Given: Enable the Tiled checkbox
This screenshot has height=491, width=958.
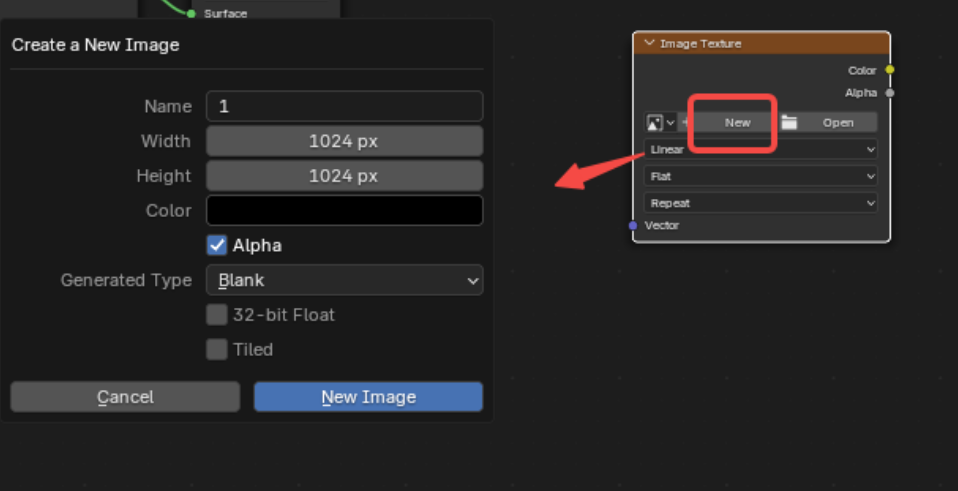Looking at the screenshot, I should click(x=217, y=350).
